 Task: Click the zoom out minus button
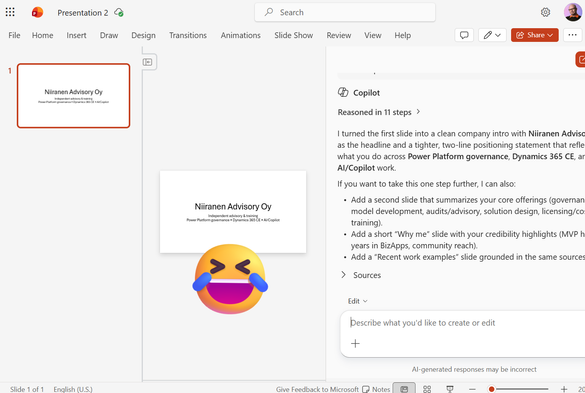click(472, 389)
